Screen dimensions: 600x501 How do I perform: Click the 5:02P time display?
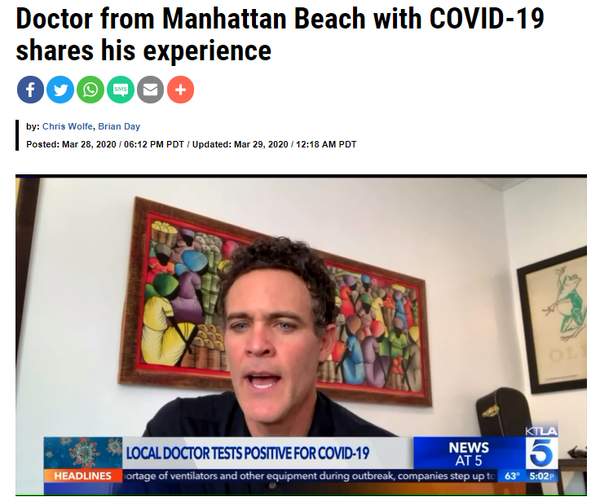tap(542, 476)
